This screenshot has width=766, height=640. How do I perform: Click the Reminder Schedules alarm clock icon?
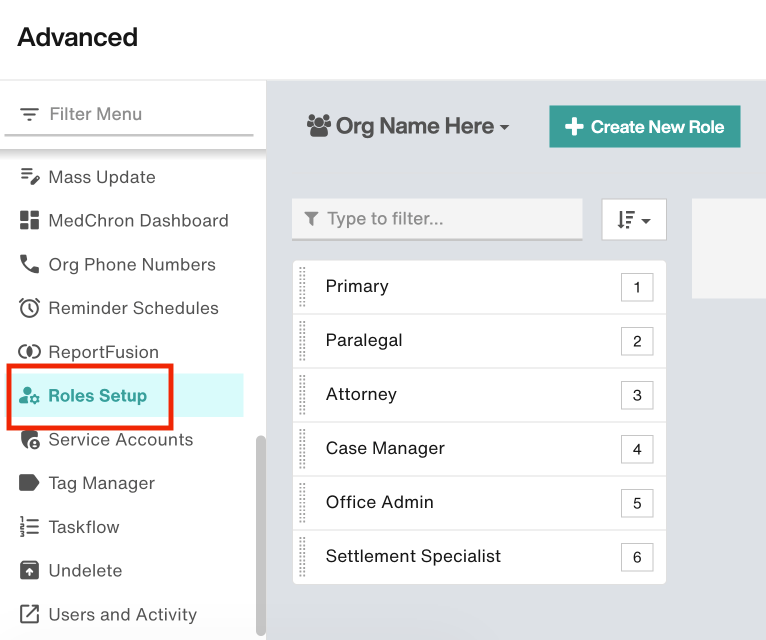click(x=29, y=308)
